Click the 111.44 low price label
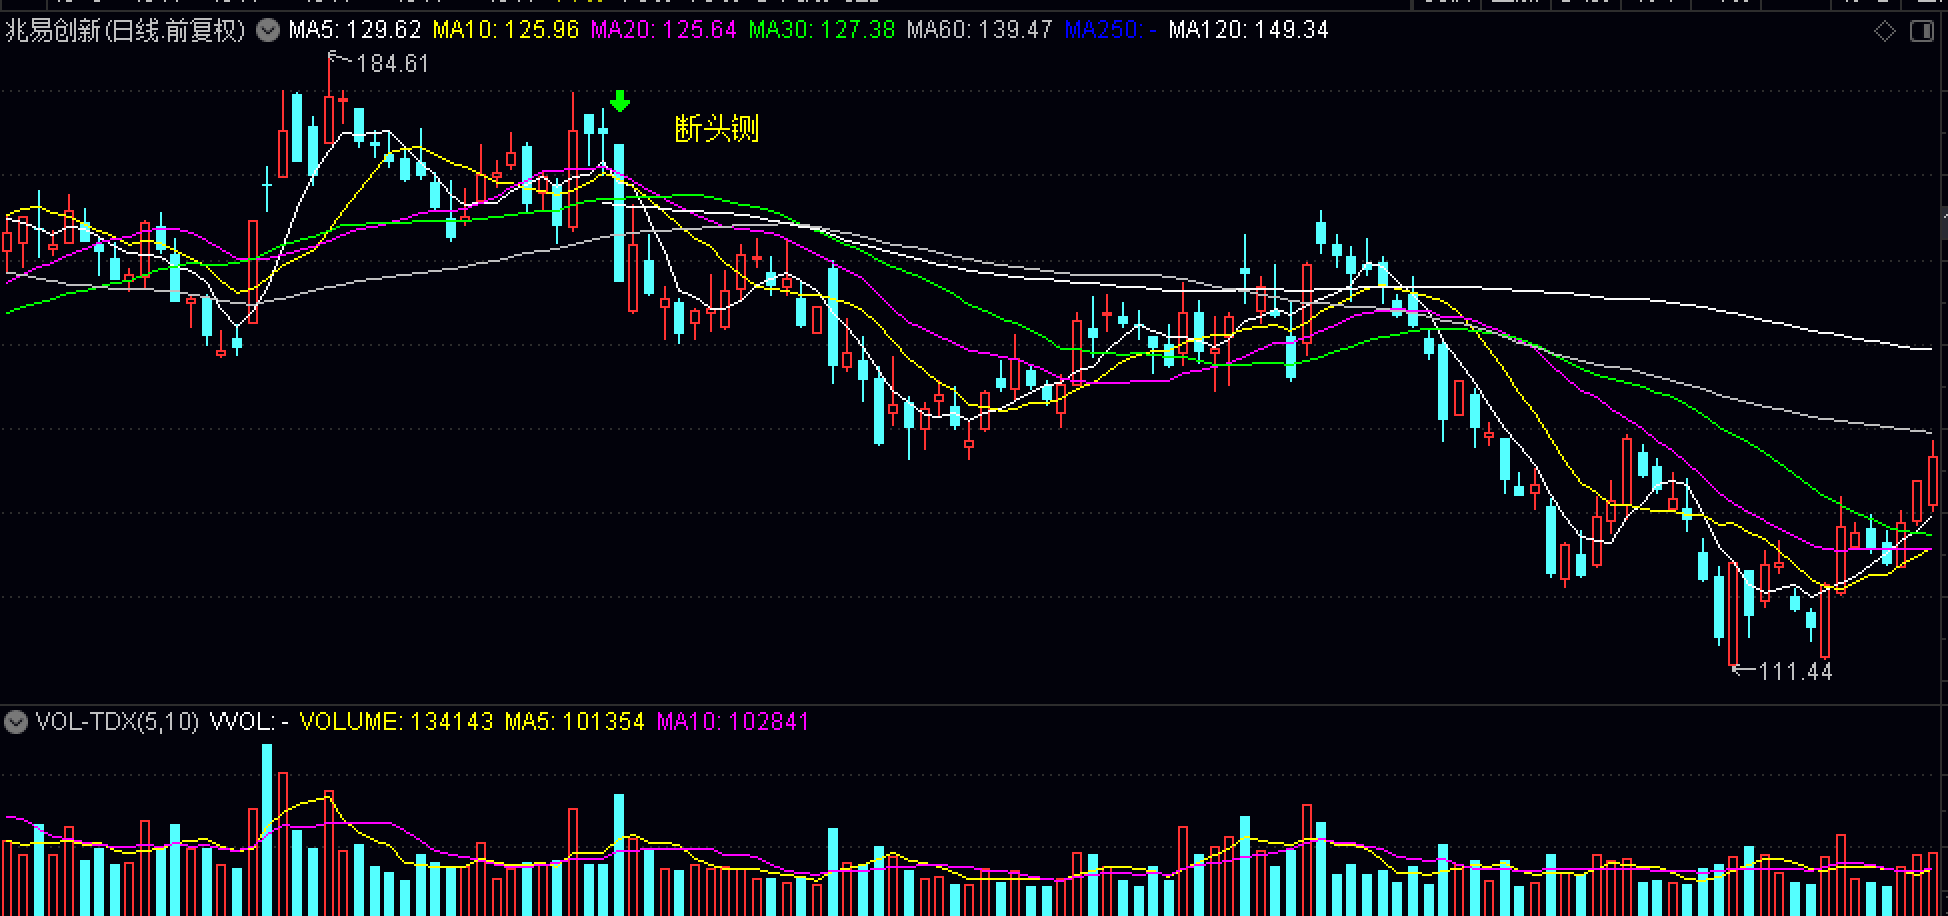 pos(1795,672)
